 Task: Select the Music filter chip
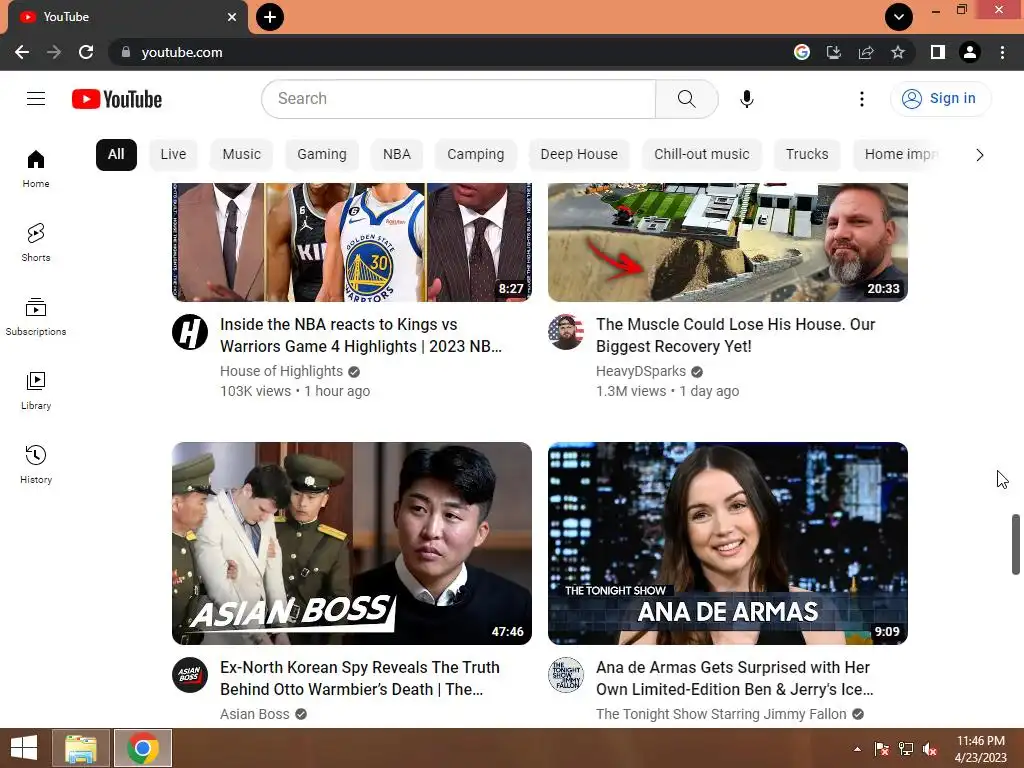242,155
